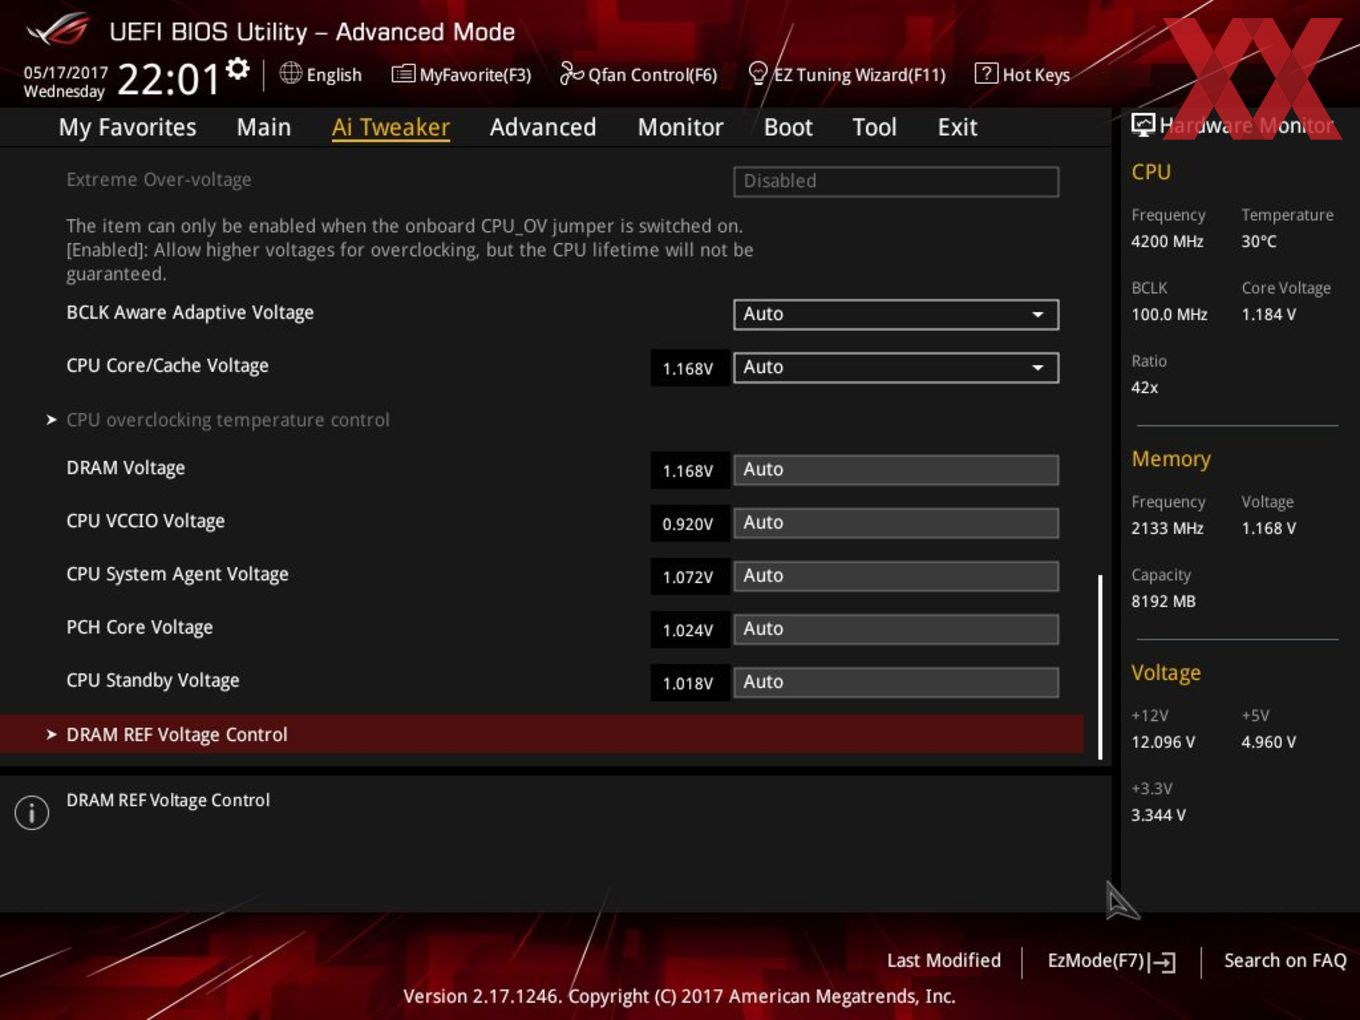This screenshot has width=1360, height=1020.
Task: Click the 3.344 V reading
Action: [1158, 815]
